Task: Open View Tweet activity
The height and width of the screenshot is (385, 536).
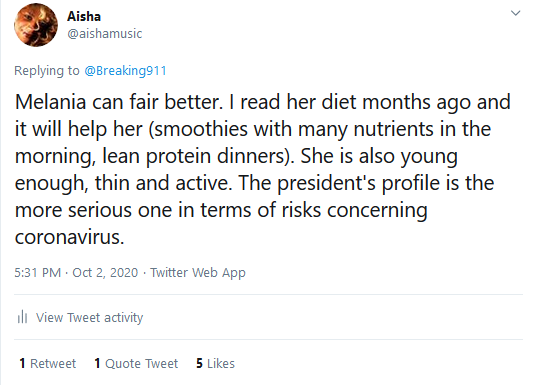Action: pos(90,318)
